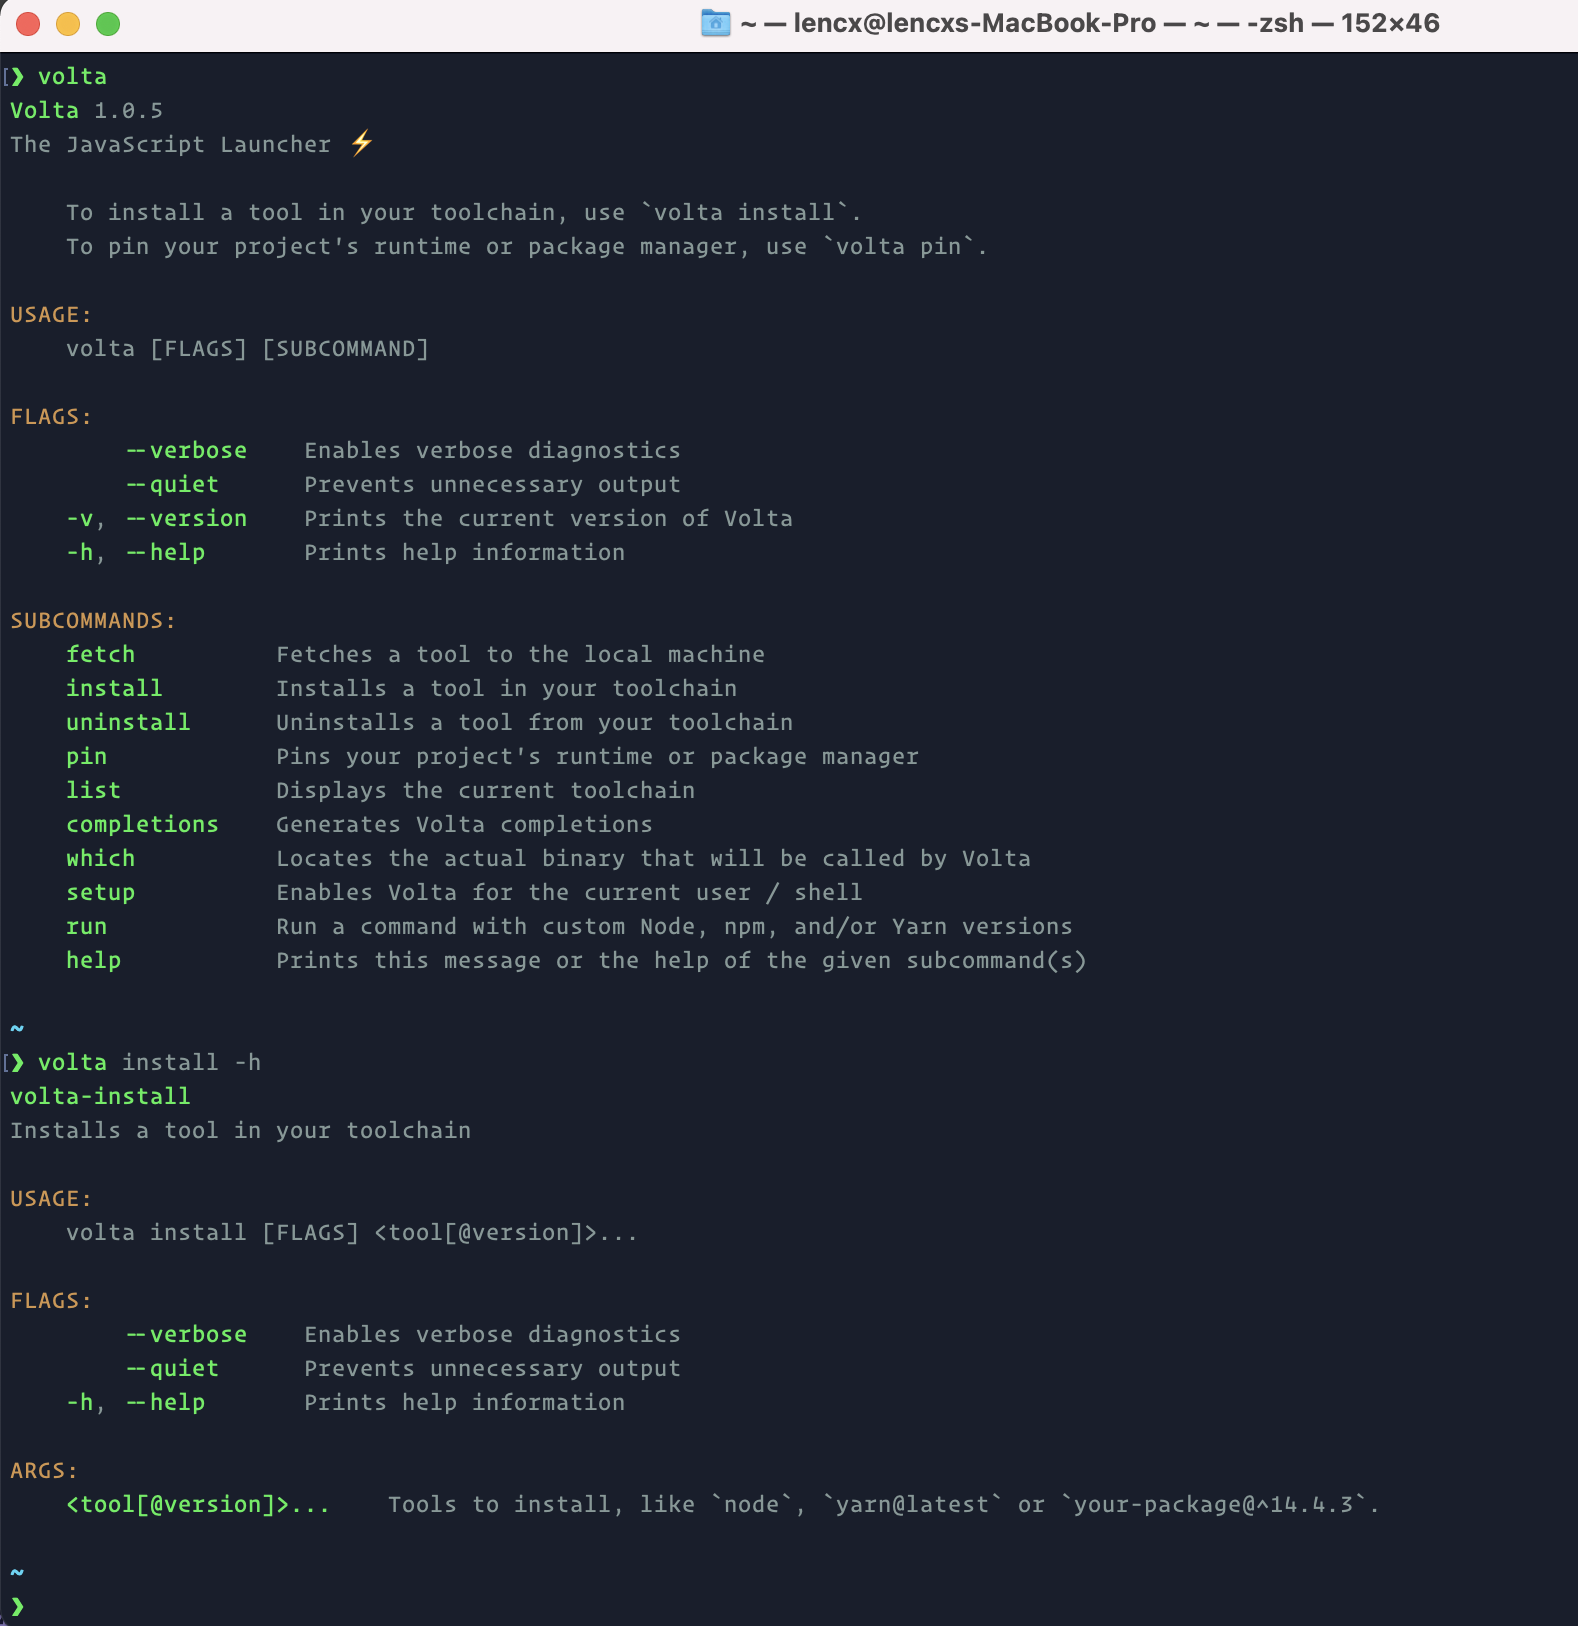Click the 'completions' subcommand
Viewport: 1578px width, 1626px height.
(142, 824)
